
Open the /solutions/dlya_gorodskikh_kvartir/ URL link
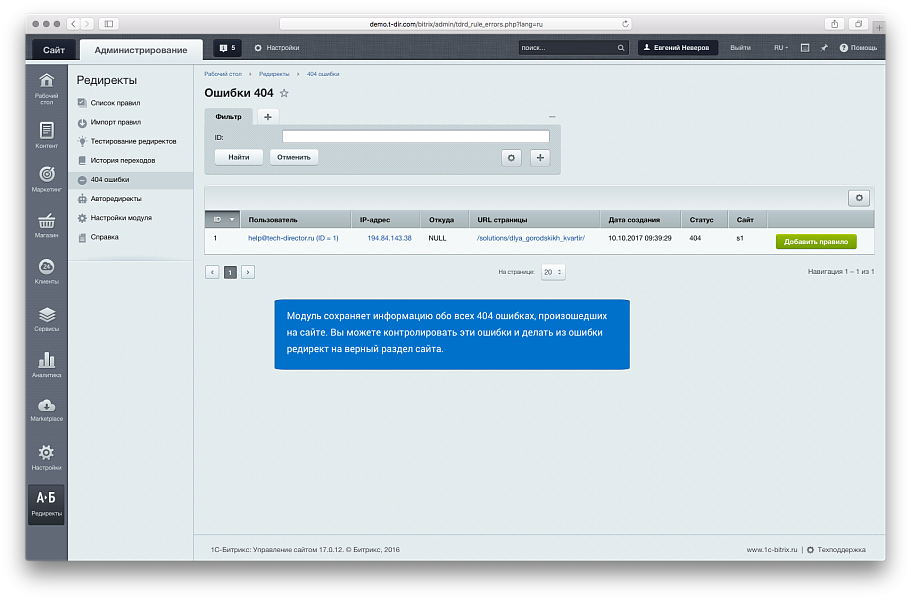click(529, 238)
